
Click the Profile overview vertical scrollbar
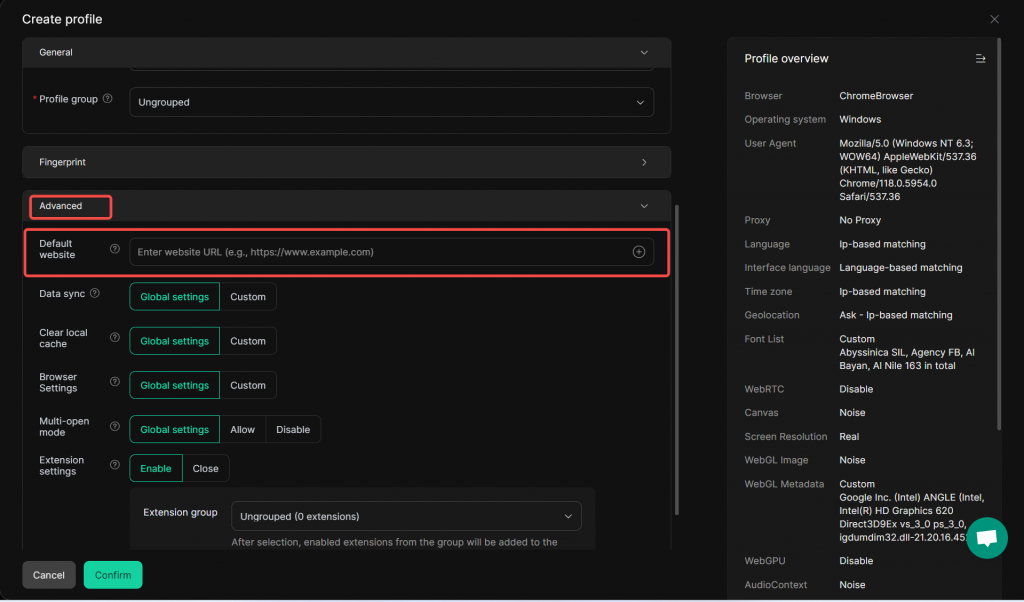point(999,234)
